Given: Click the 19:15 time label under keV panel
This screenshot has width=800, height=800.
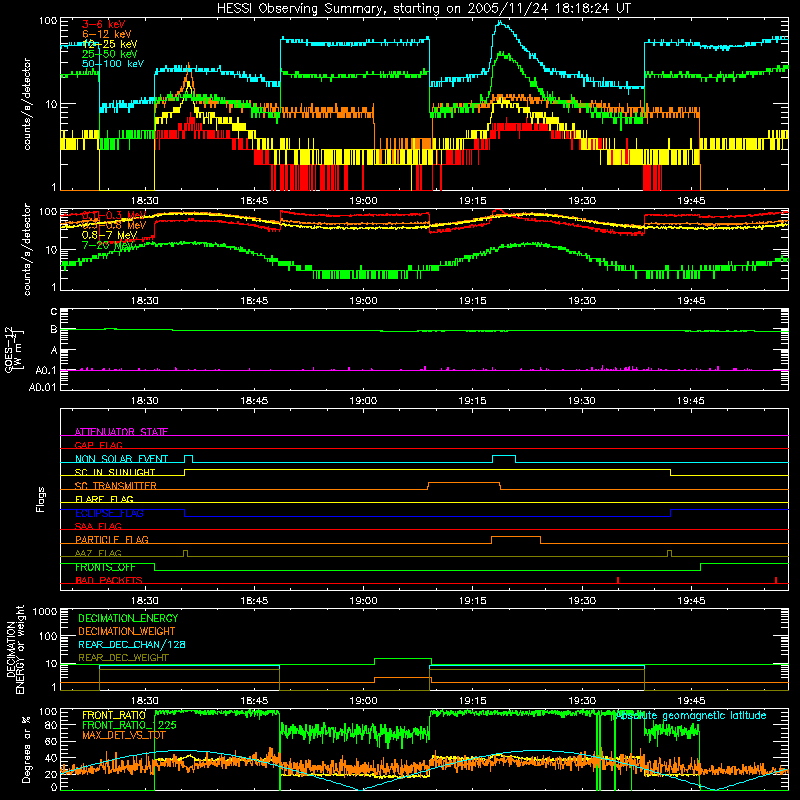Looking at the screenshot, I should pyautogui.click(x=472, y=201).
